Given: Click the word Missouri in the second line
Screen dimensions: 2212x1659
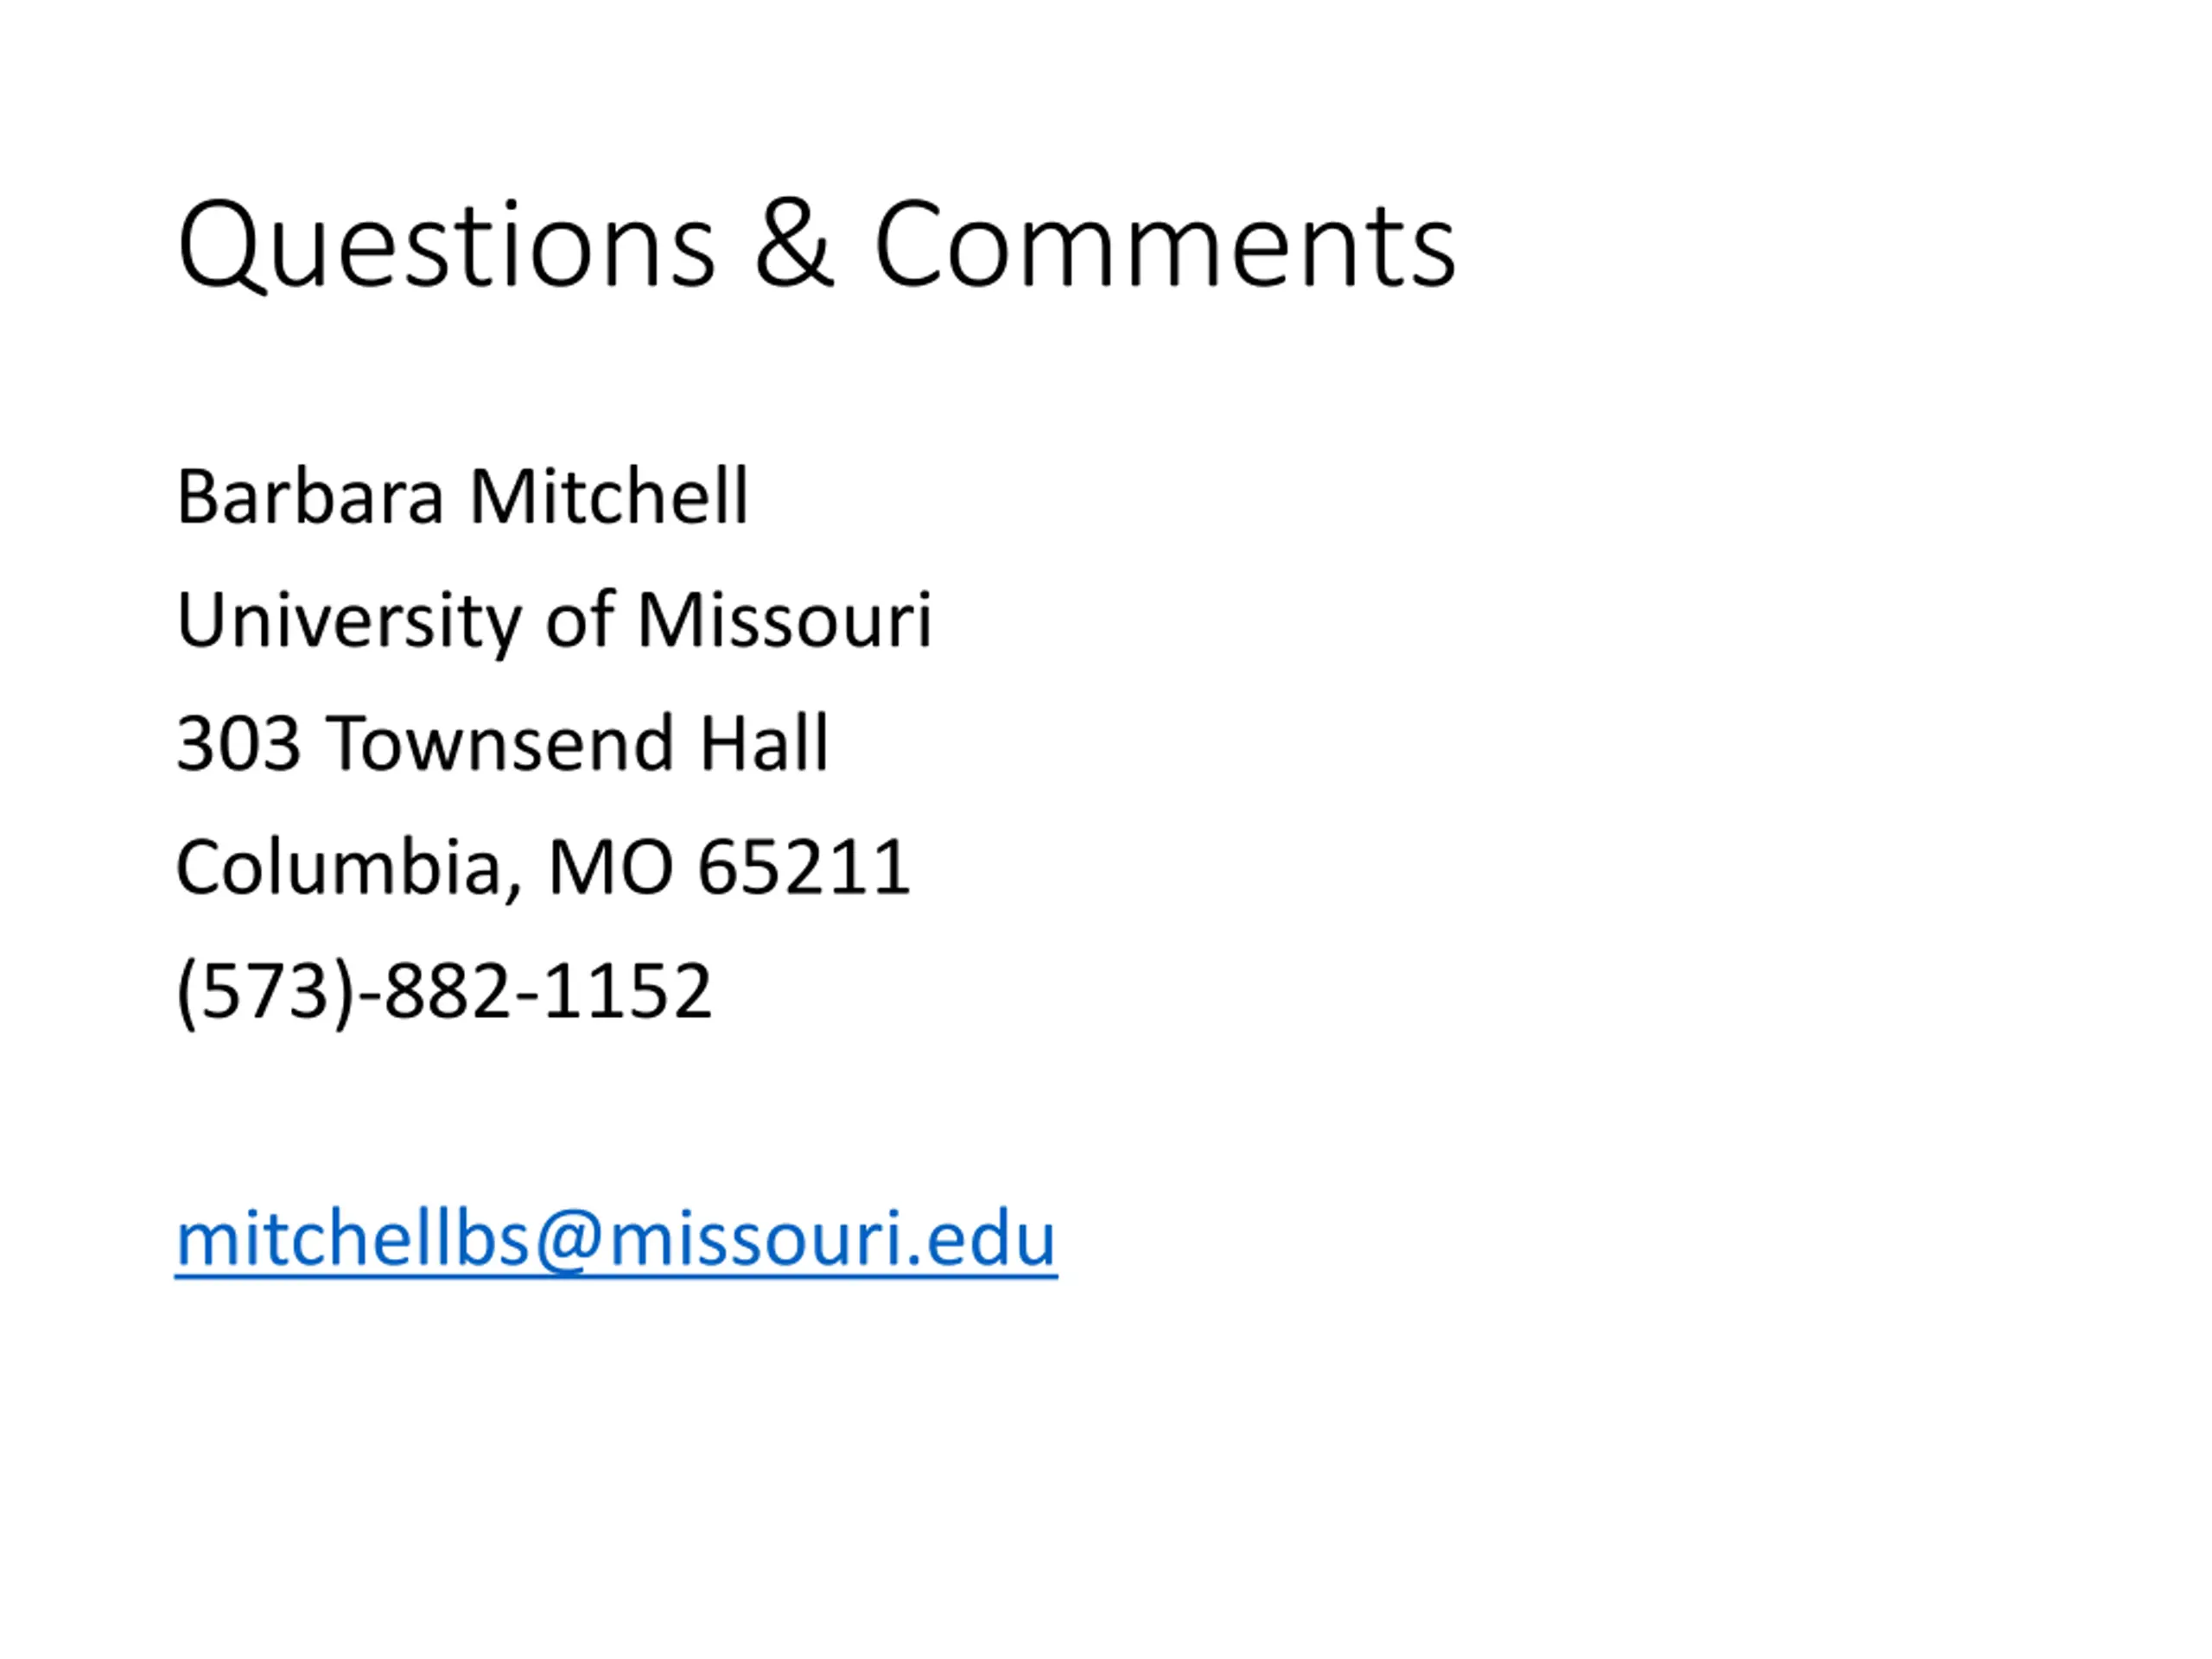Looking at the screenshot, I should (785, 620).
